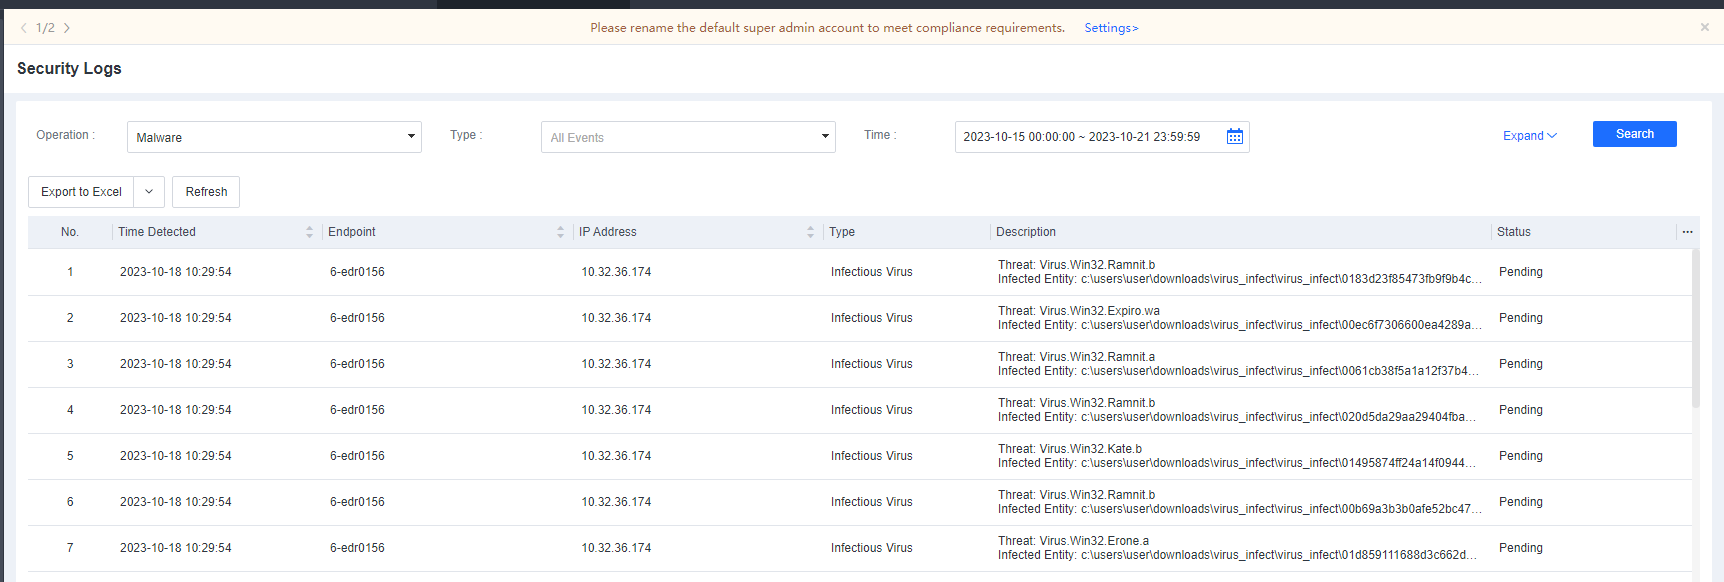The height and width of the screenshot is (582, 1724).
Task: Sort by Time Detected column arrows
Action: pos(309,232)
